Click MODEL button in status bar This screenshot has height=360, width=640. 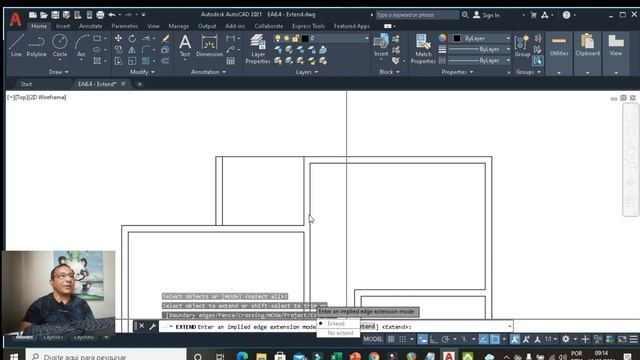[373, 339]
